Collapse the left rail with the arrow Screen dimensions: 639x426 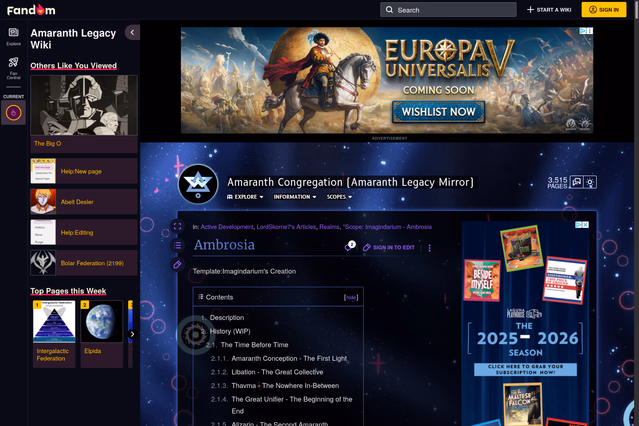[133, 33]
